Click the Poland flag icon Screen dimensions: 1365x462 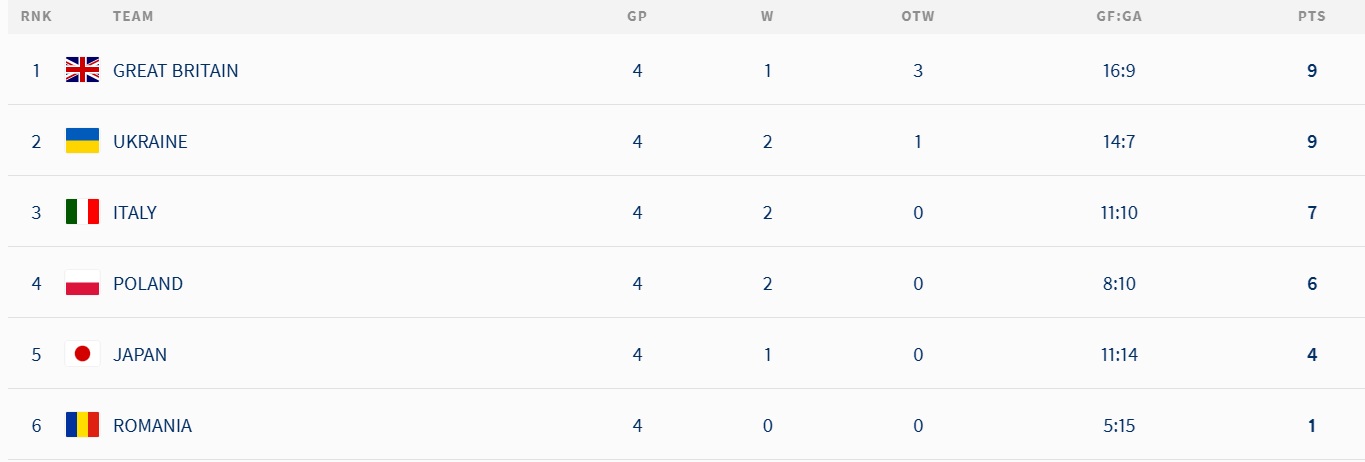click(82, 283)
